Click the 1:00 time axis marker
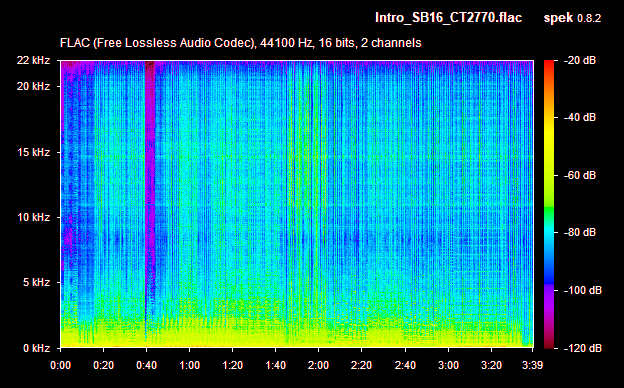Image resolution: width=624 pixels, height=388 pixels. point(189,365)
